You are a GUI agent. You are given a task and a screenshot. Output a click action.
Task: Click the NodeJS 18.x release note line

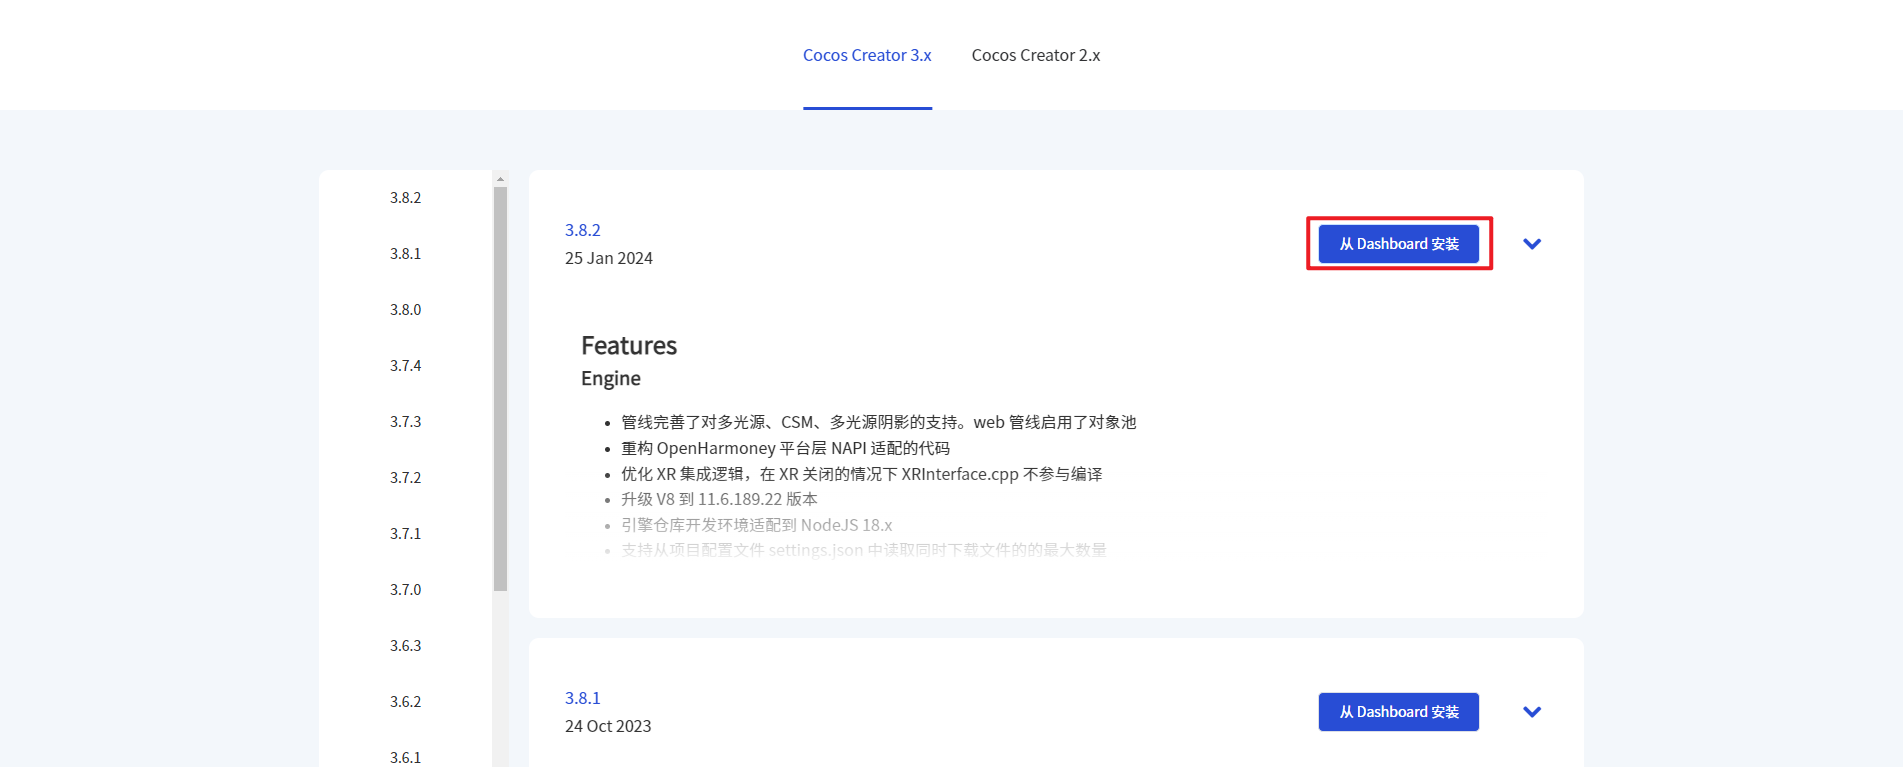coord(756,525)
